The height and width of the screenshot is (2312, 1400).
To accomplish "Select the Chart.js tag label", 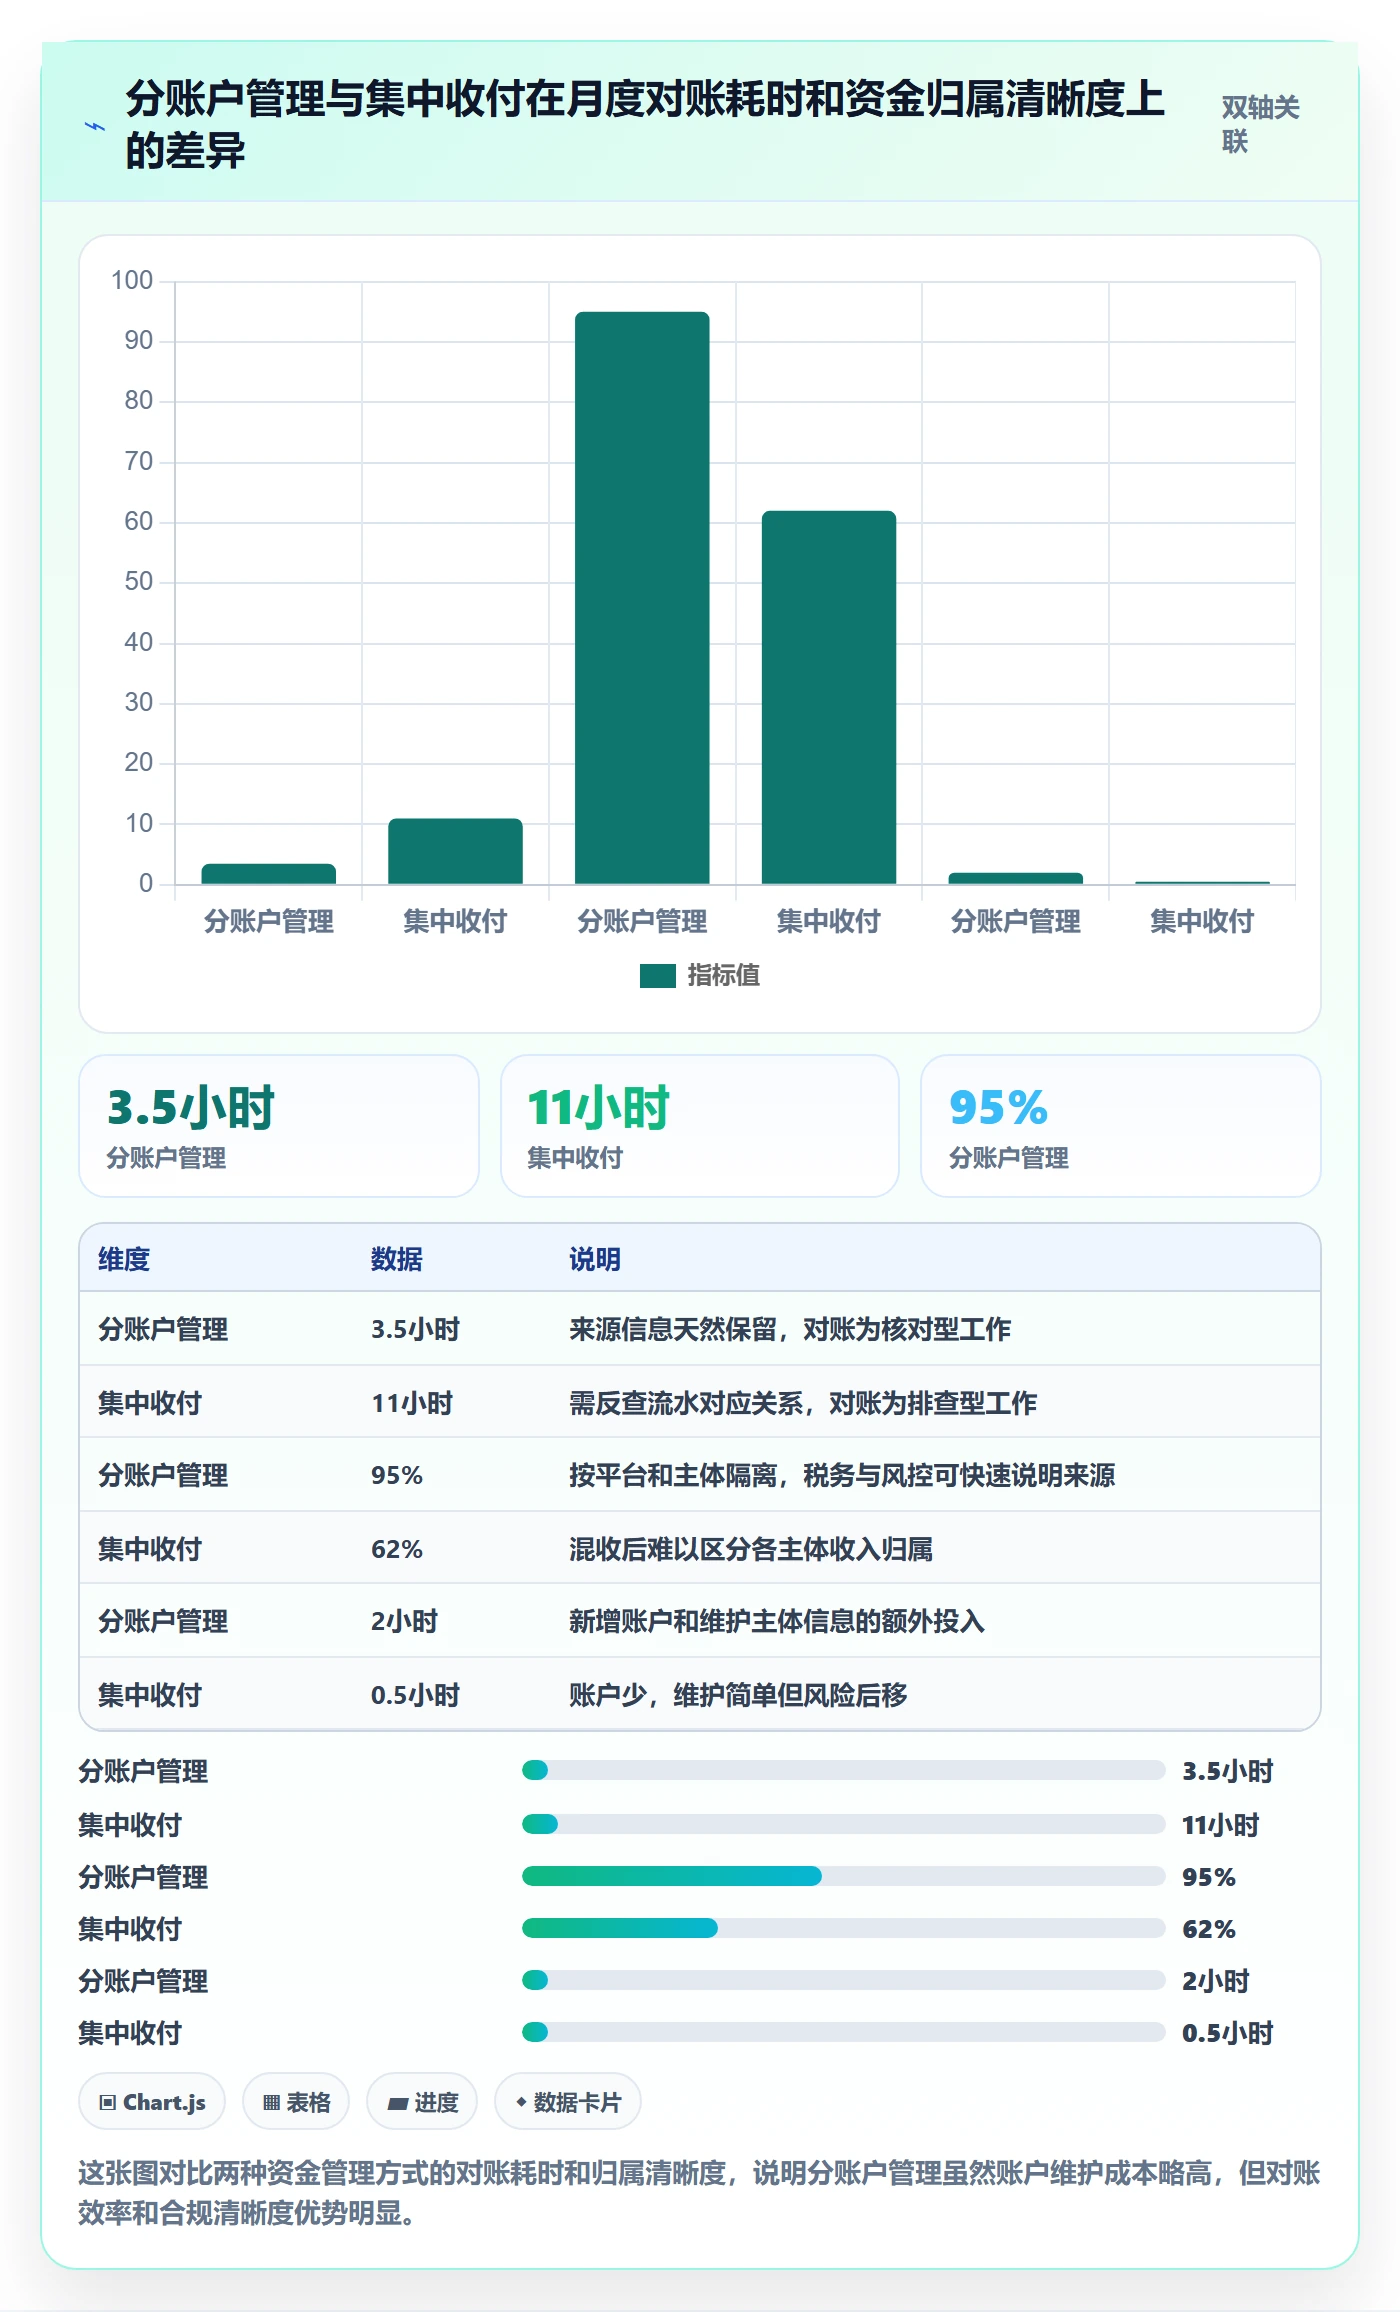I will coord(164,2102).
